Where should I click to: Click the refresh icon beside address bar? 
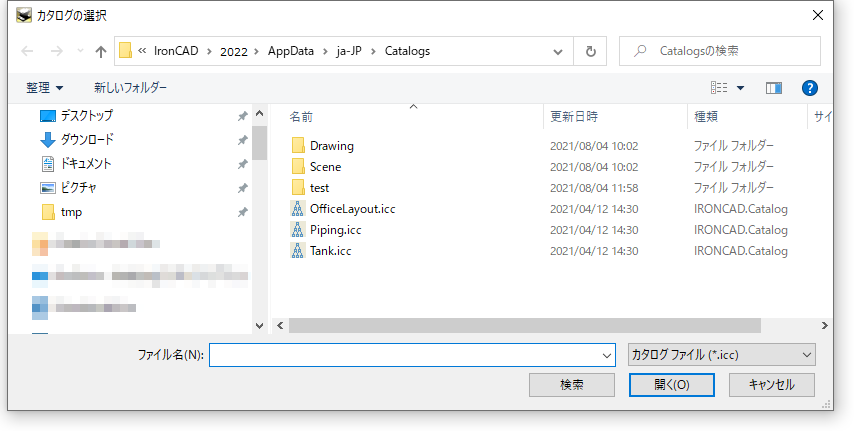590,51
